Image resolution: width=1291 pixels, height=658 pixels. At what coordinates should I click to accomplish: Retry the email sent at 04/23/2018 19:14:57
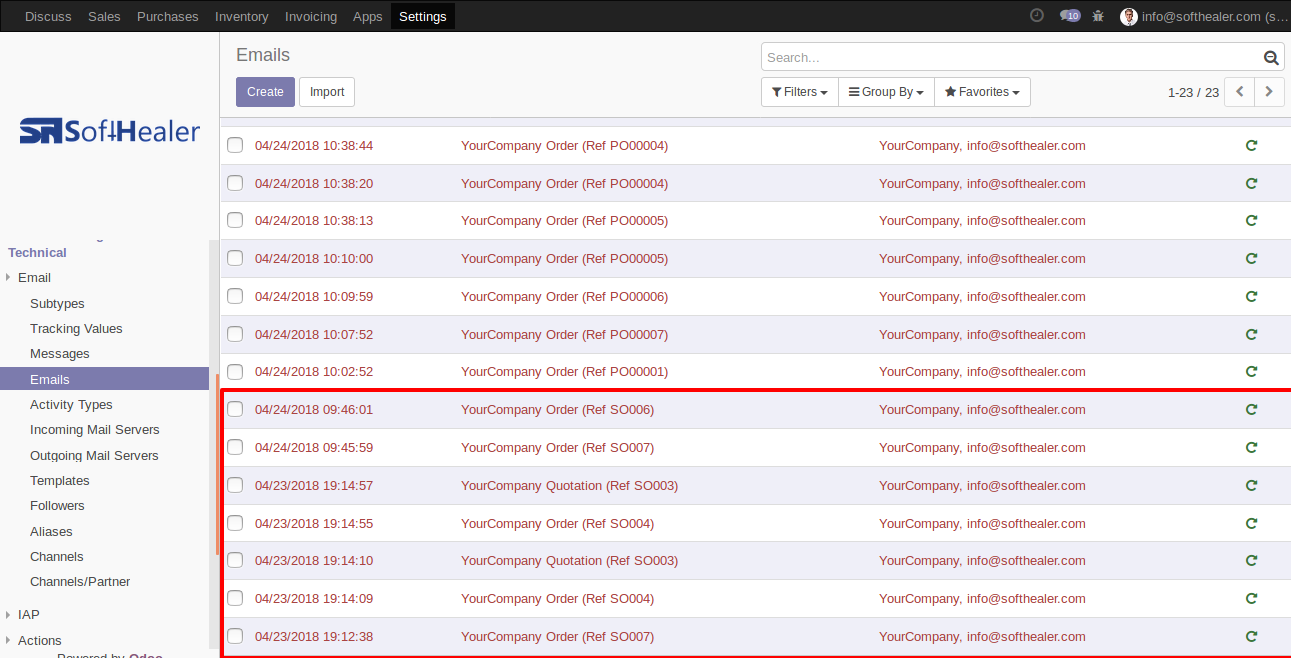pyautogui.click(x=1251, y=486)
